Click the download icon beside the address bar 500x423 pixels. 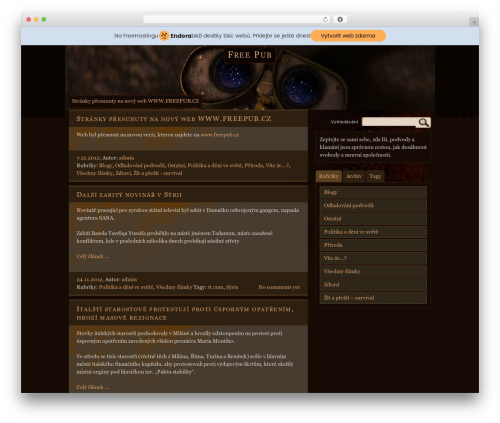(340, 19)
